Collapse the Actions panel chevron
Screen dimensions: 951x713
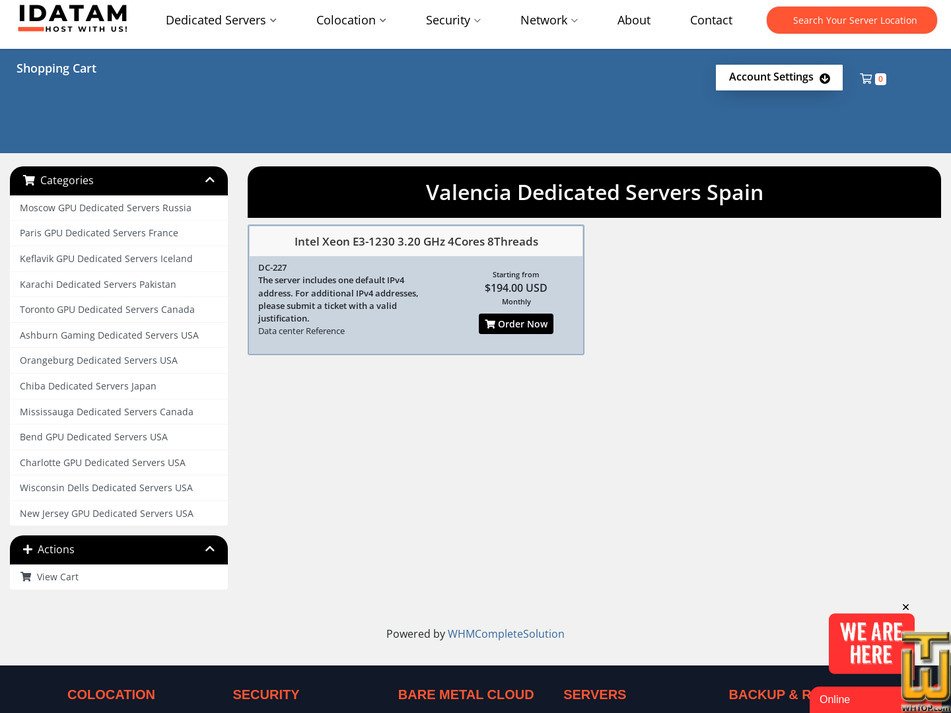click(210, 549)
